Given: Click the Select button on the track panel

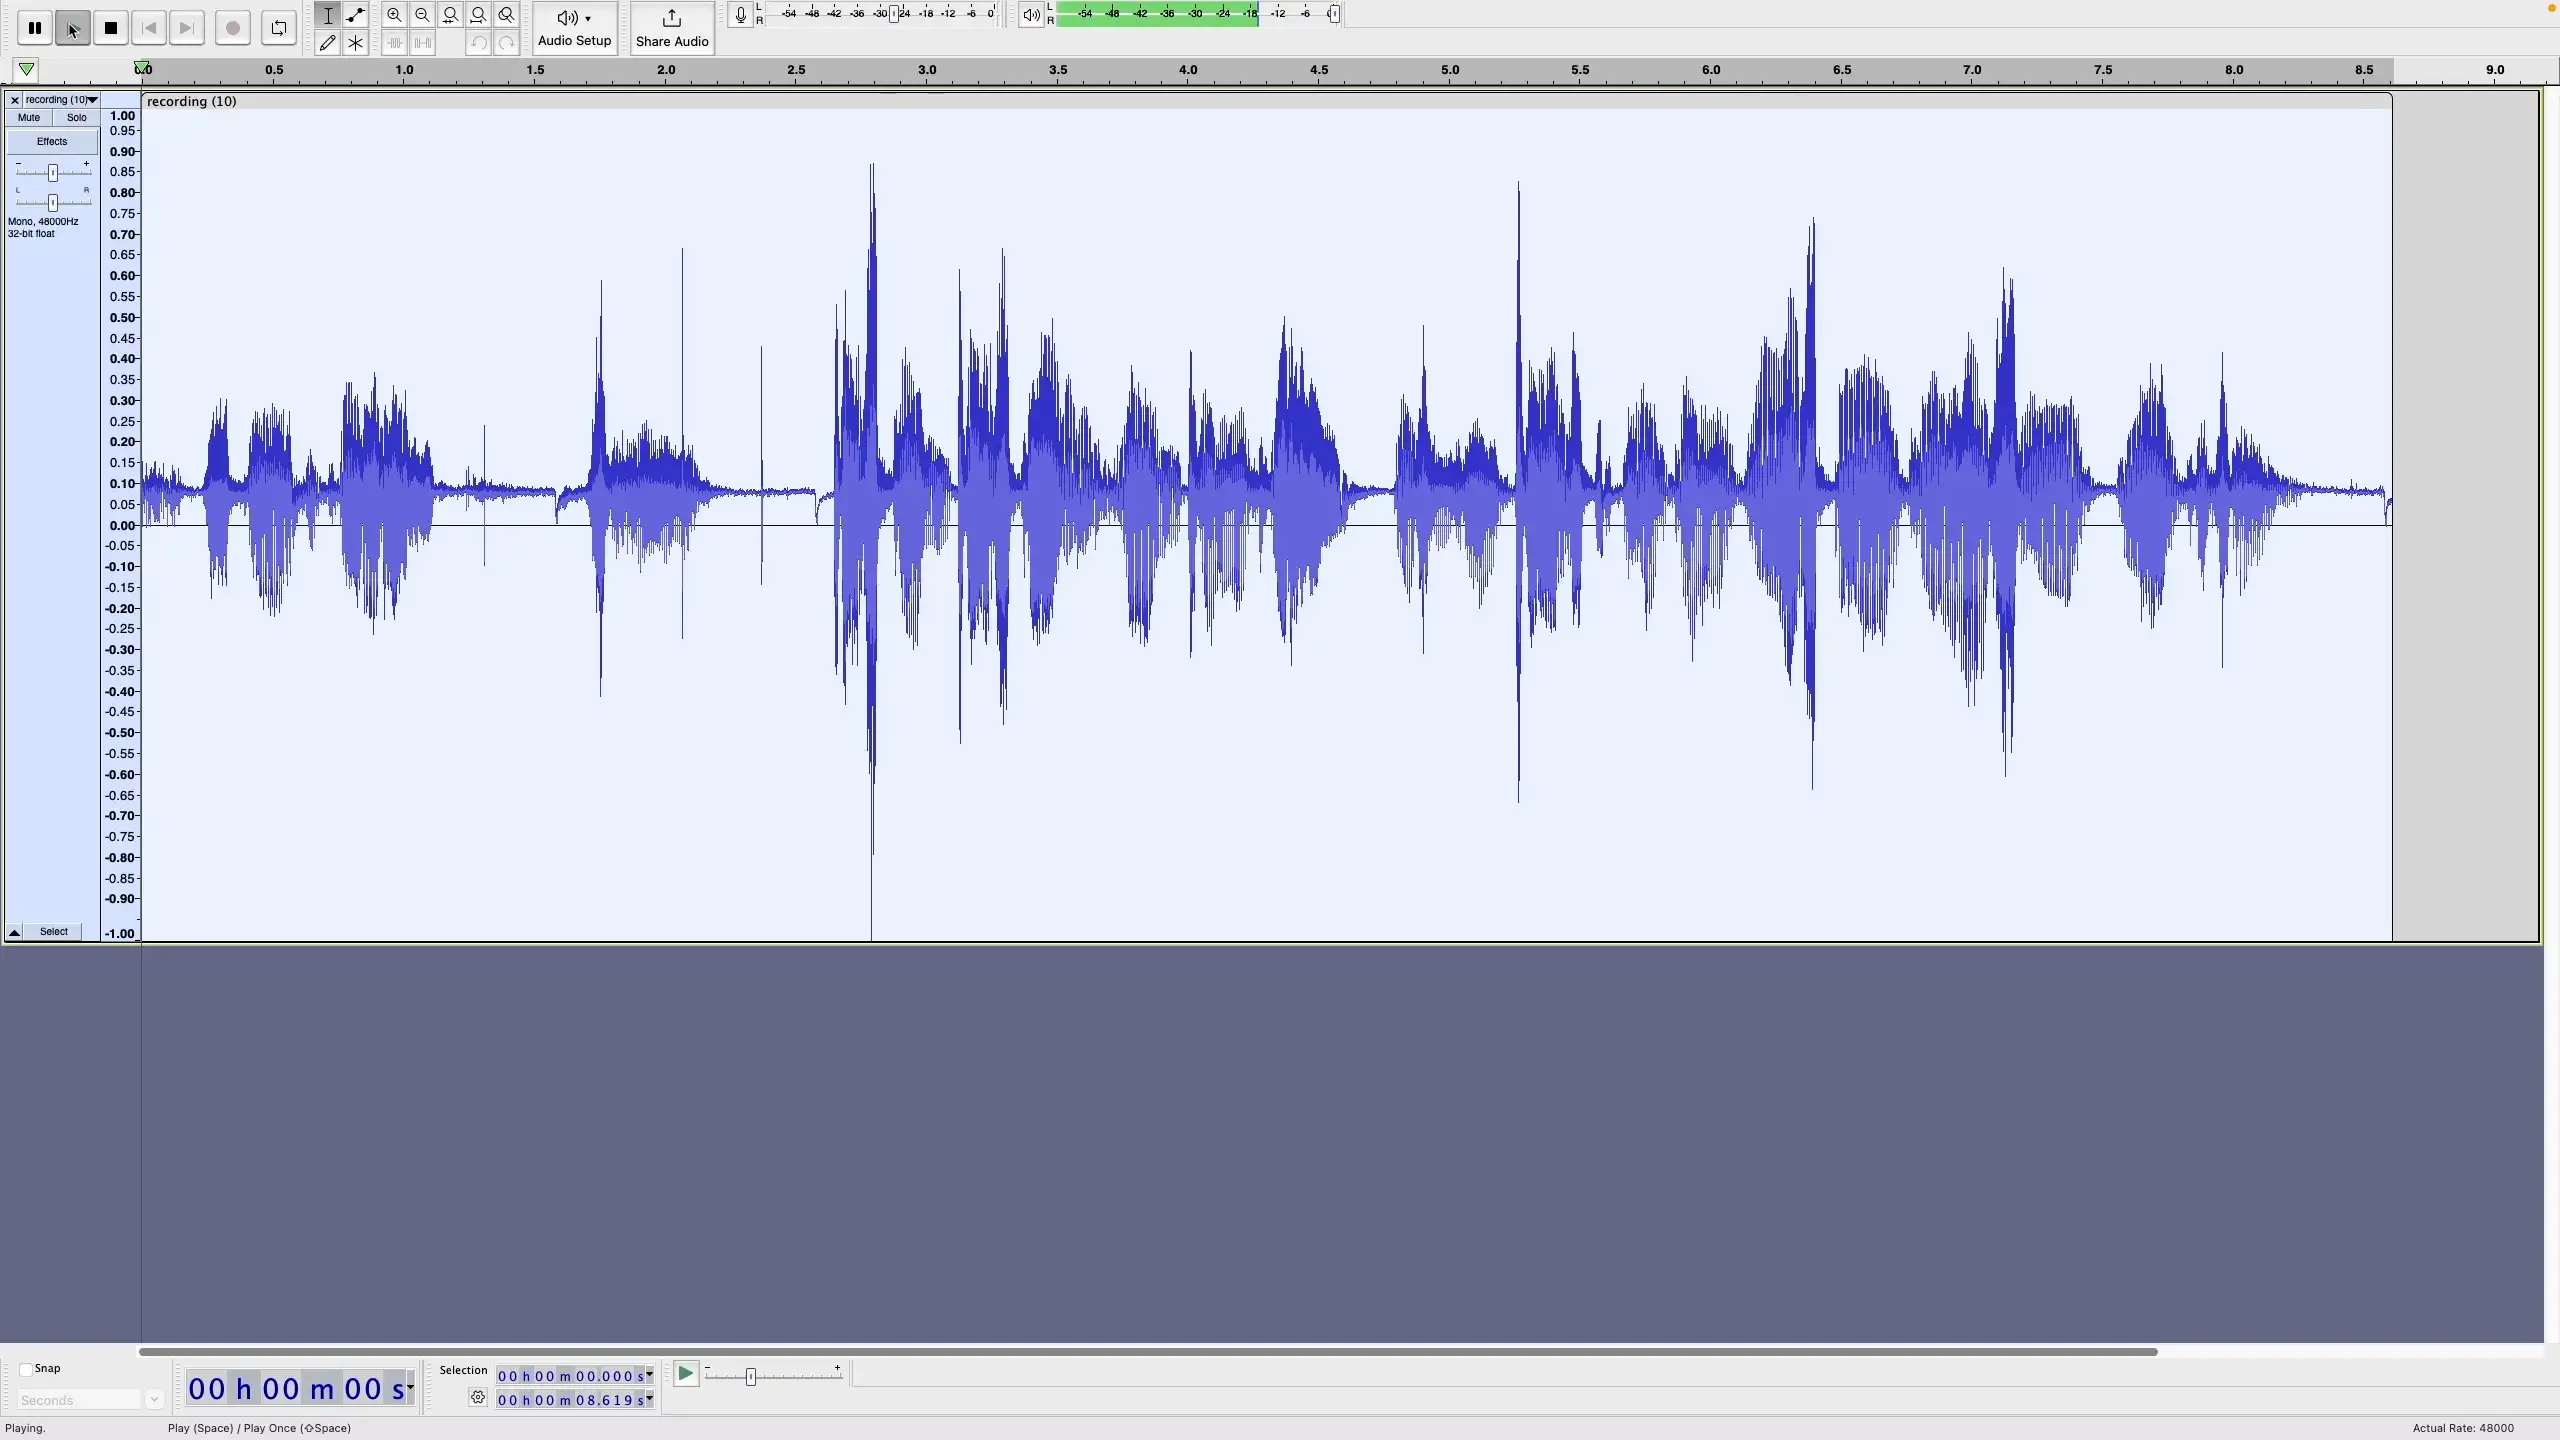Looking at the screenshot, I should point(54,931).
